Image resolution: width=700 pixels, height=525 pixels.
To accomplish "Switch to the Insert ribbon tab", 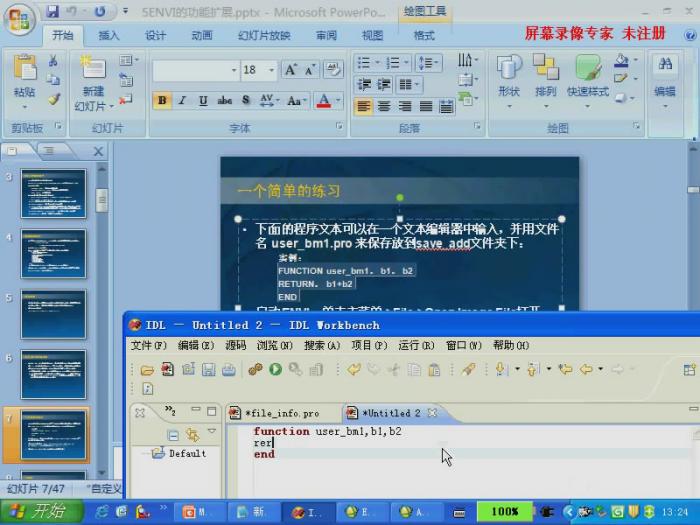I will 108,35.
